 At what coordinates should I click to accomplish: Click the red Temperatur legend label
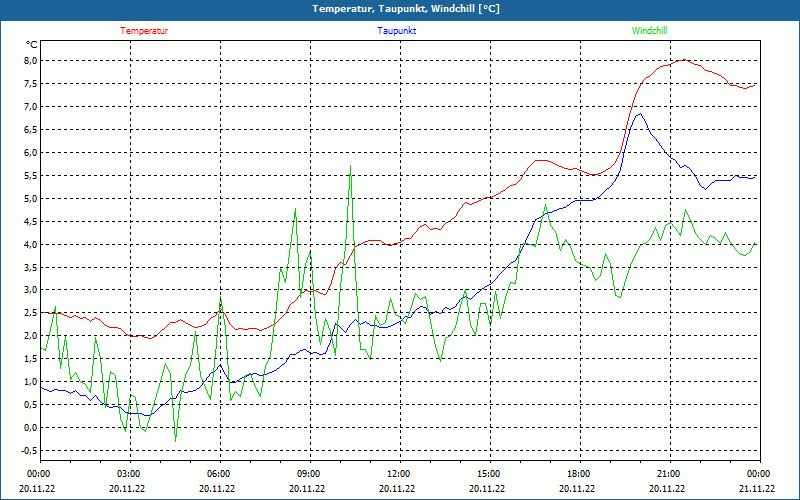tap(144, 31)
